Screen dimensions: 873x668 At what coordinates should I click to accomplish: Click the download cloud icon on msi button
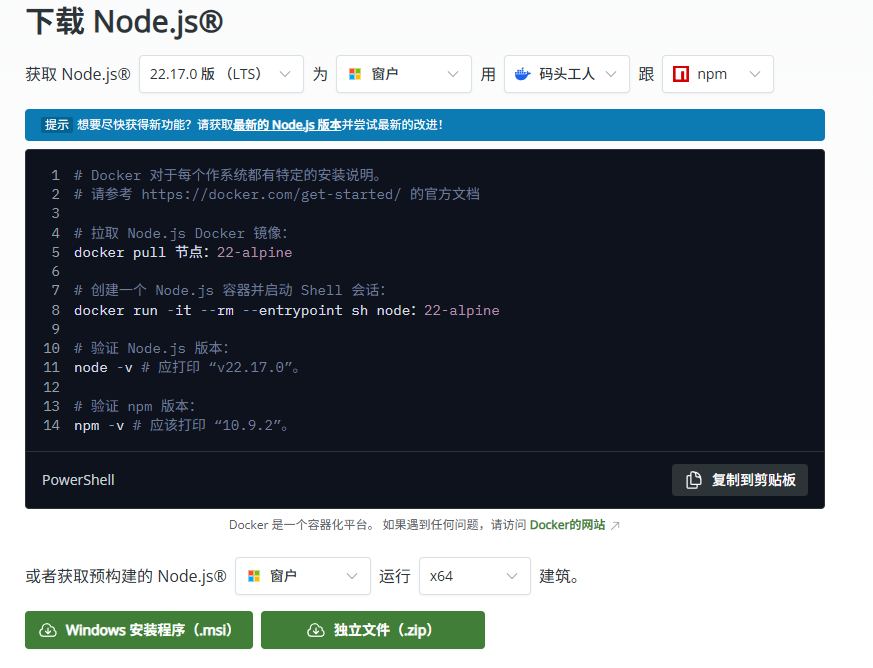tap(48, 630)
